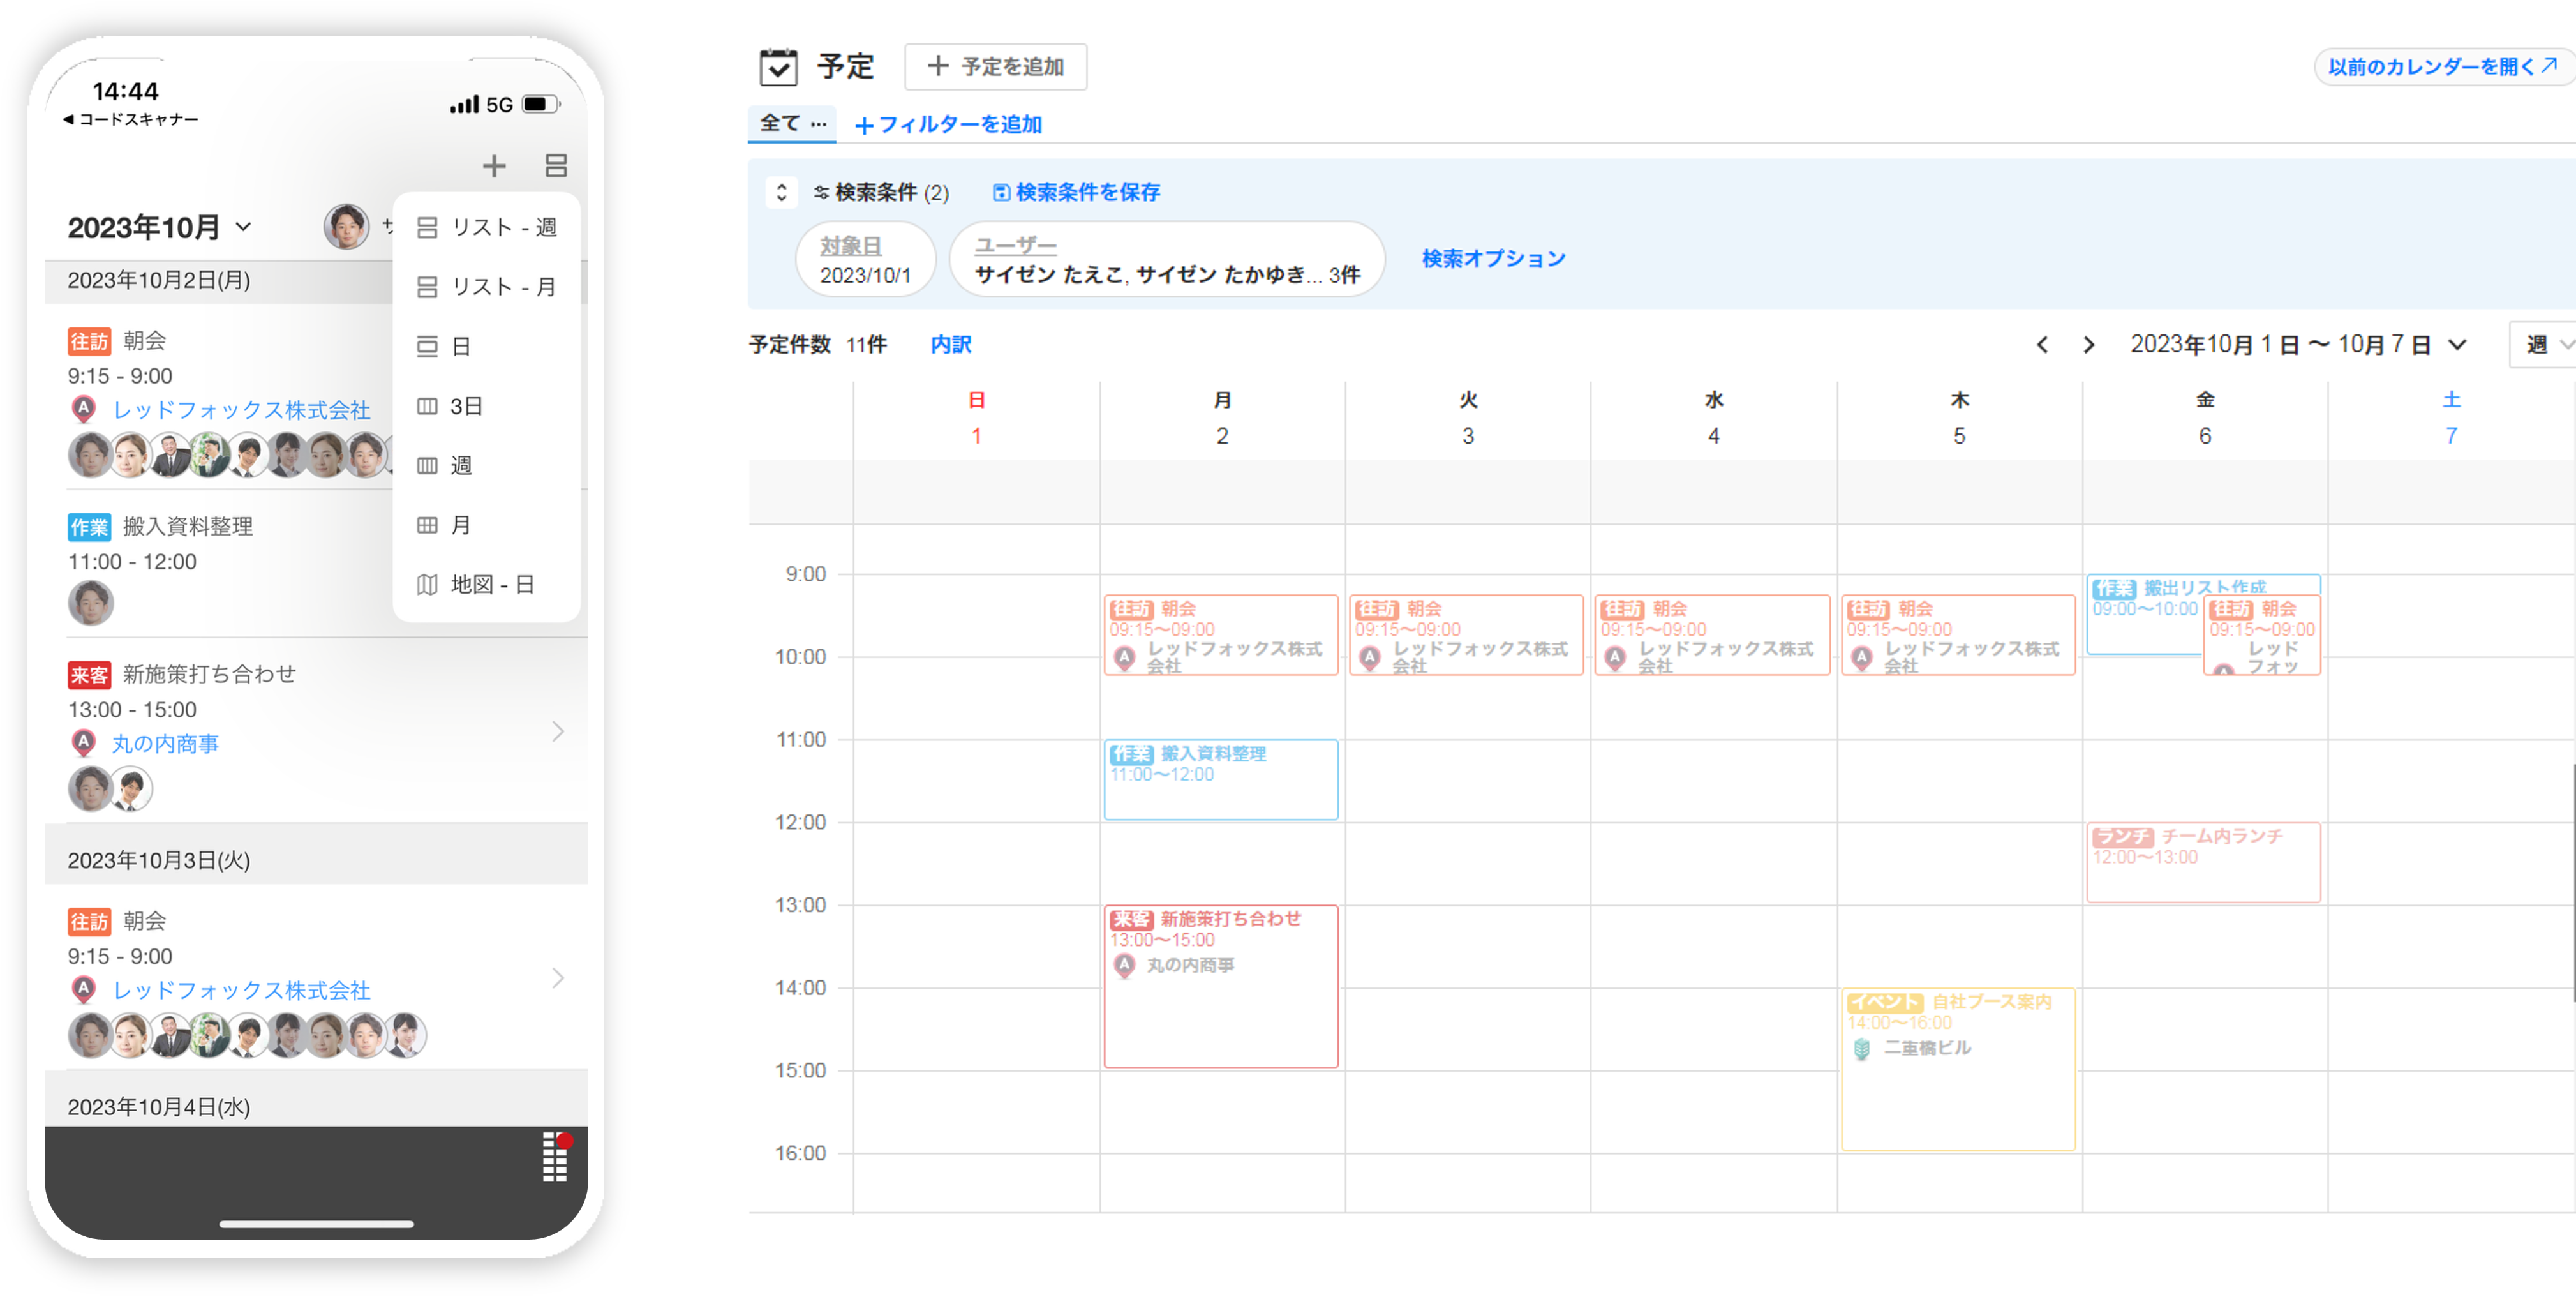Open the 対象日 2023/10/1 filter field
The image size is (2576, 1297).
click(865, 260)
